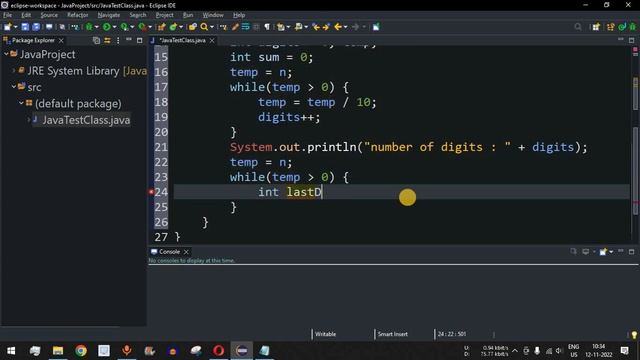640x360 pixels.
Task: Open the File menu
Action: tap(7, 15)
